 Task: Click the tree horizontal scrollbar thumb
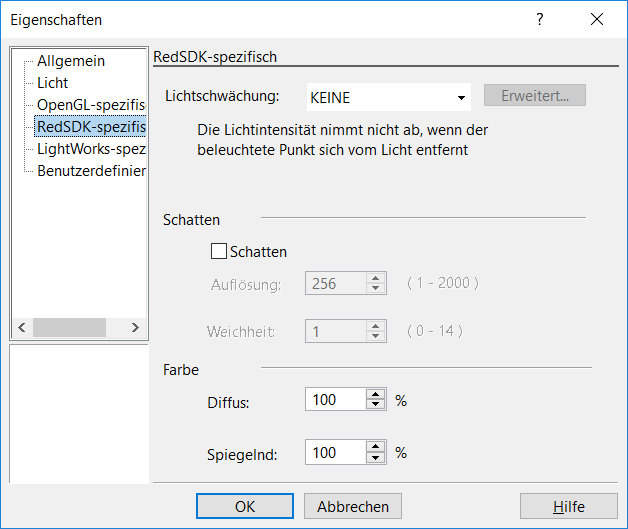[69, 328]
